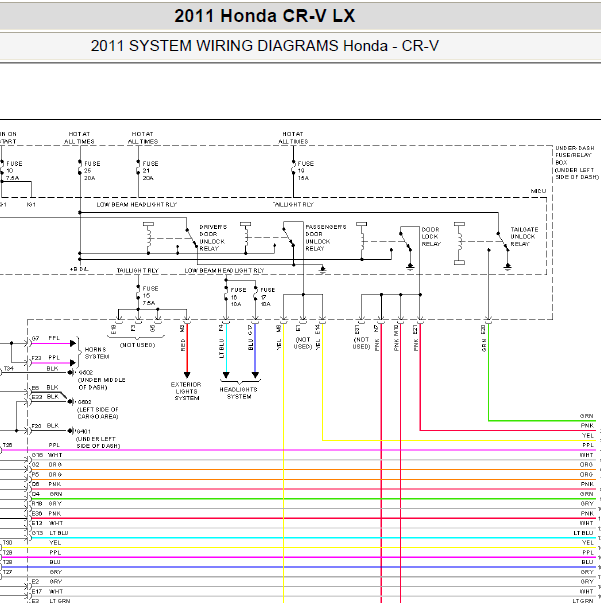Select the '2011 SYSTEM WIRING DIAGRAMS Honda - CR-V' heading
Image resolution: width=601 pixels, height=603 pixels.
265,46
